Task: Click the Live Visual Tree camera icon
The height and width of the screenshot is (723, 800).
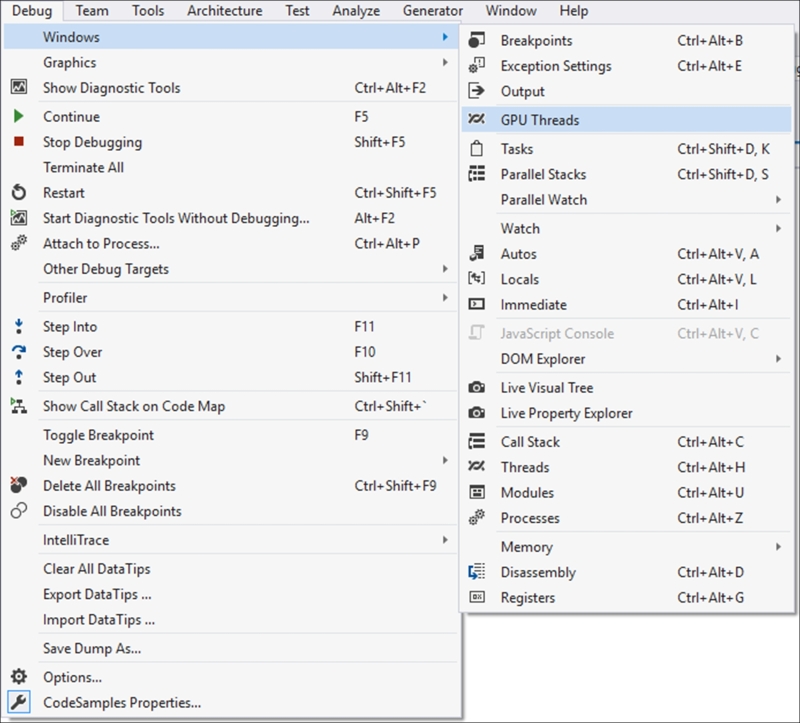Action: pyautogui.click(x=477, y=387)
